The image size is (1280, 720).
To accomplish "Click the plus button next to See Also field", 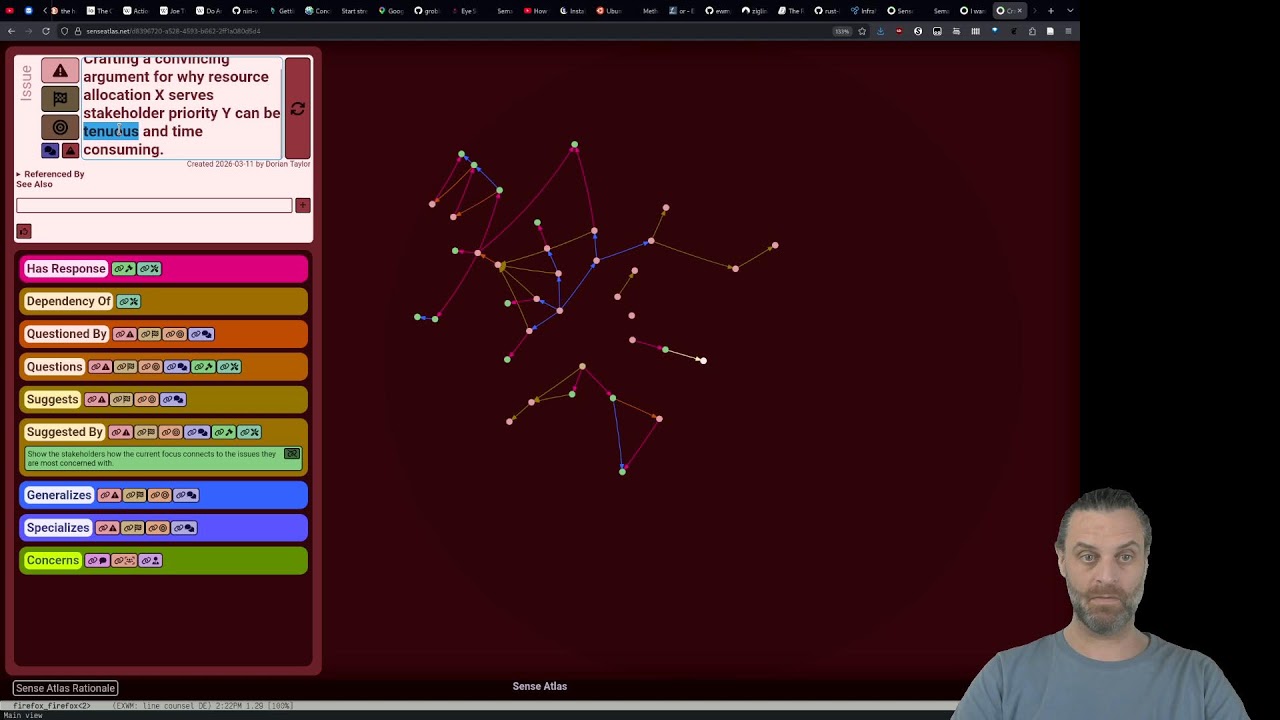I will 303,205.
